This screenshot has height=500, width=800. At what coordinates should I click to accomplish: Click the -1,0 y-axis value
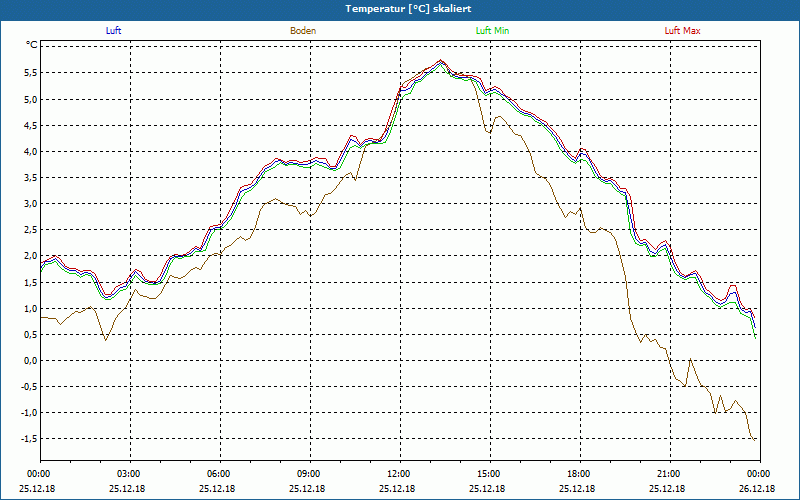(x=29, y=413)
